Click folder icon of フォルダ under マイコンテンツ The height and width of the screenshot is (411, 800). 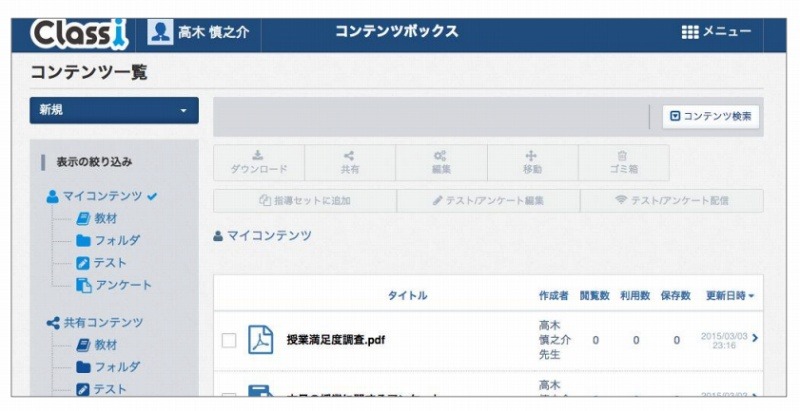pyautogui.click(x=83, y=240)
